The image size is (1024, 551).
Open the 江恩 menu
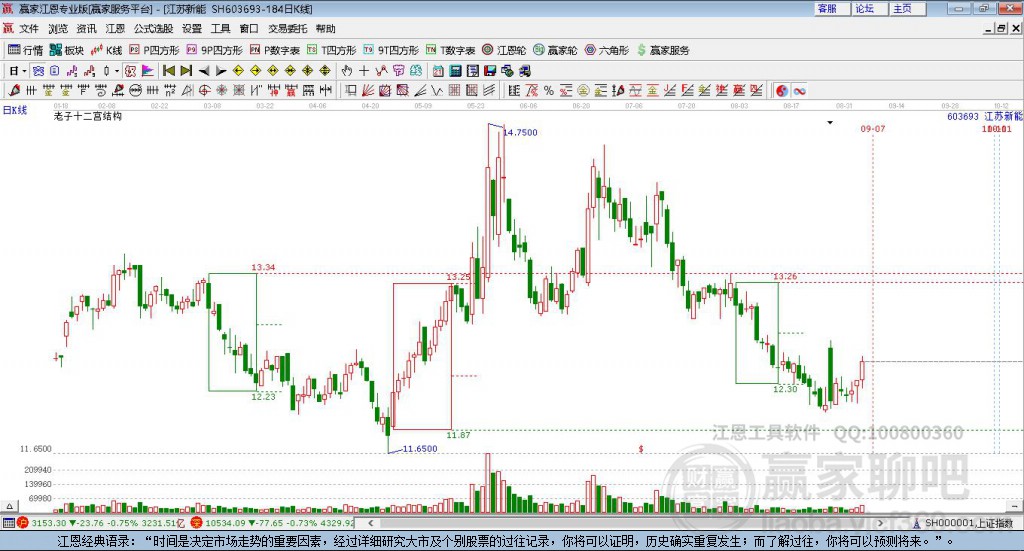pyautogui.click(x=115, y=29)
